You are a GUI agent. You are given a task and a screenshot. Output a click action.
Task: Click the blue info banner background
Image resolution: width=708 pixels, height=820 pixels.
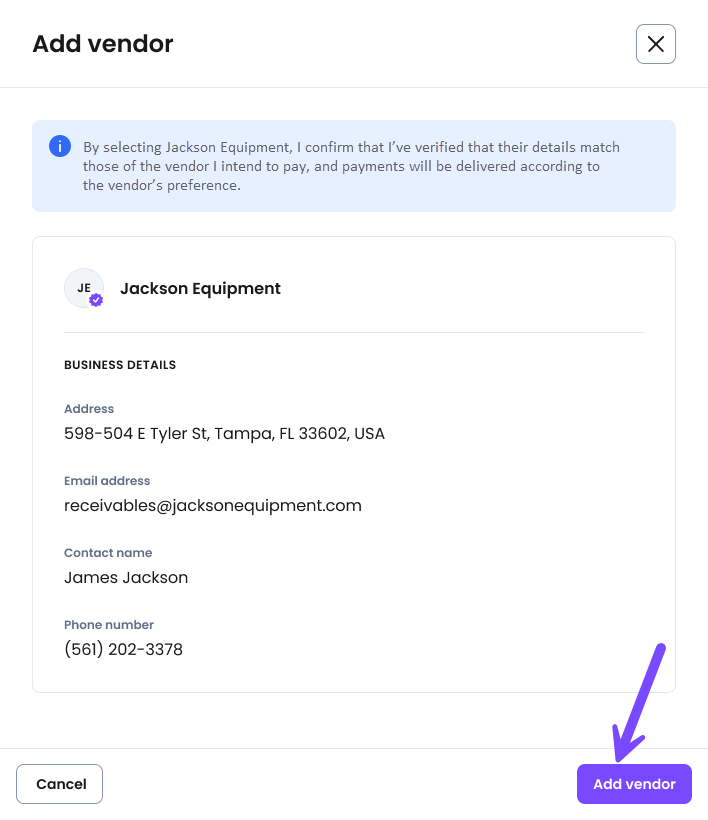pos(354,166)
